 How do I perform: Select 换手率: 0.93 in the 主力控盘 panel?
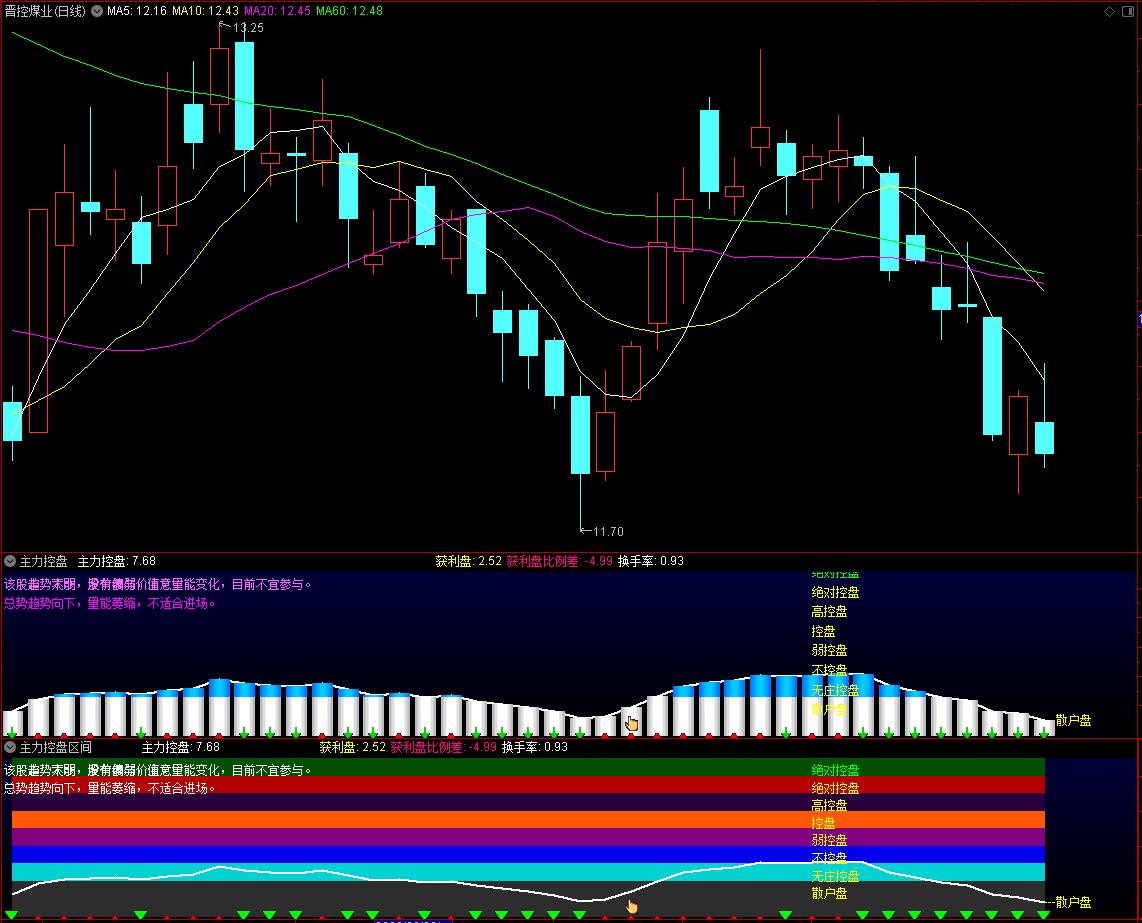tap(651, 561)
